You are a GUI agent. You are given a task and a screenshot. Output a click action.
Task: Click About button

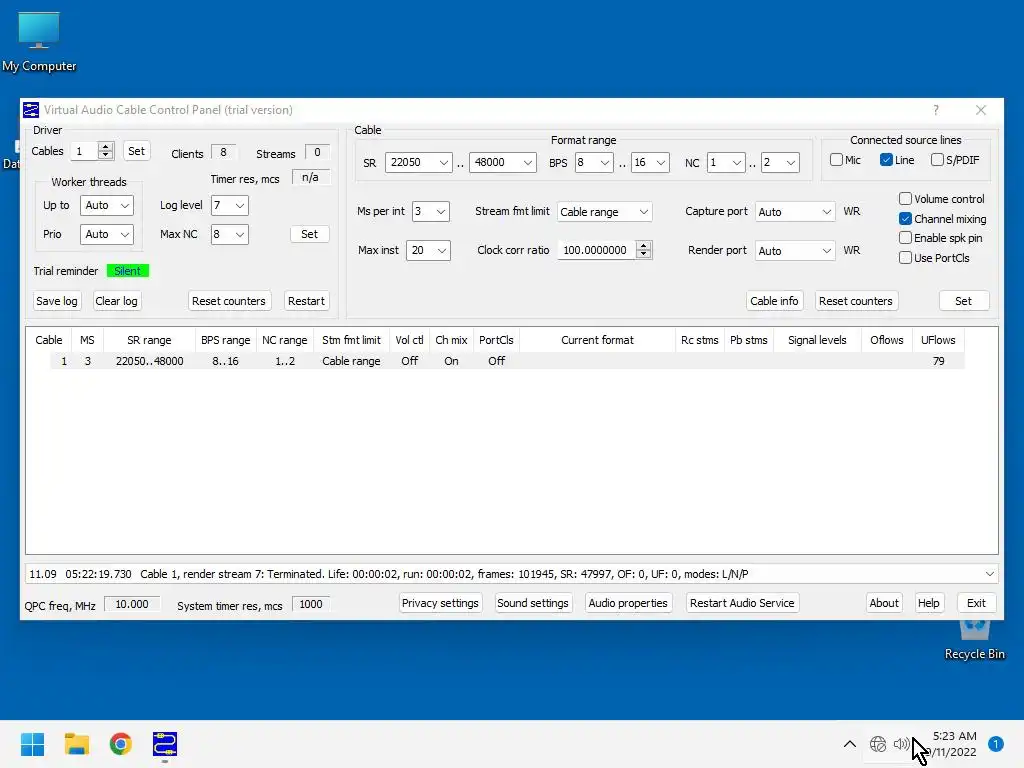pos(884,603)
